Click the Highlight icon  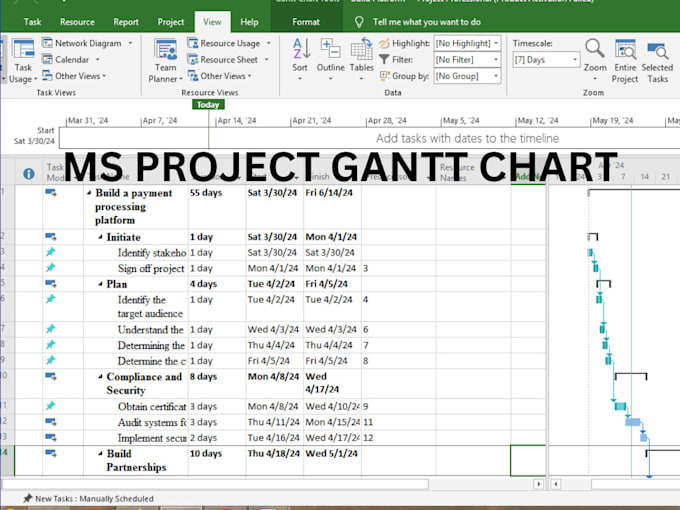click(384, 43)
